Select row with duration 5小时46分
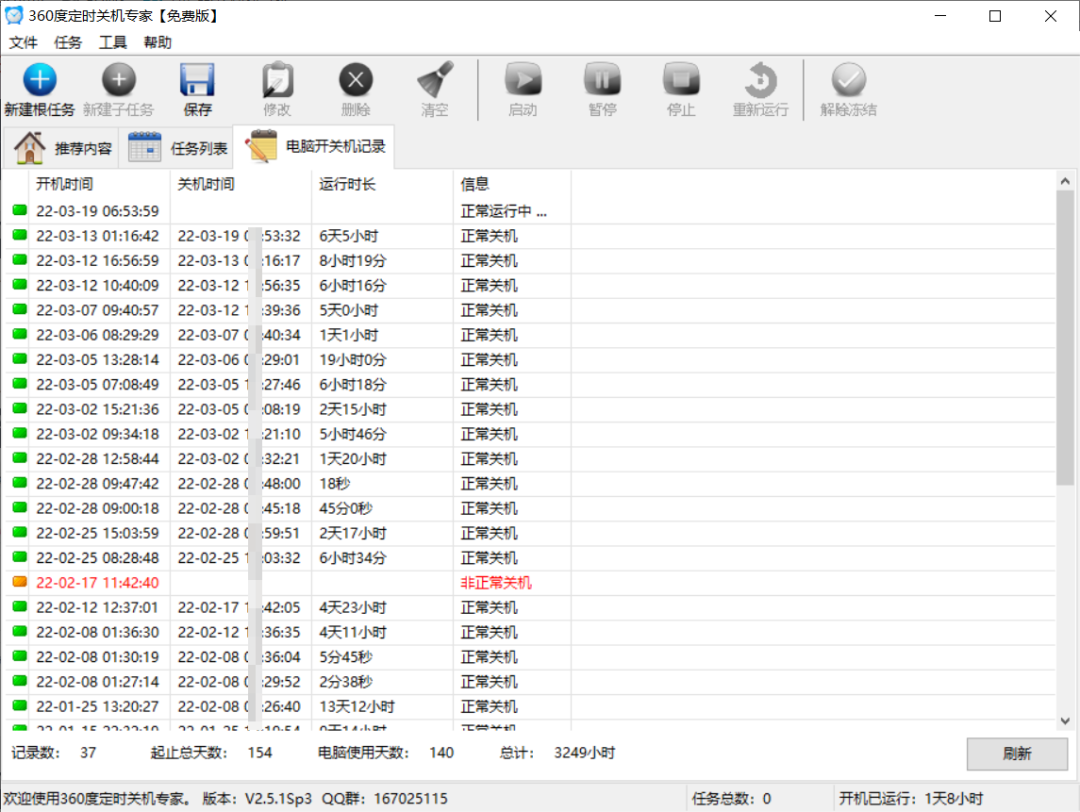This screenshot has width=1080, height=812. coord(353,434)
